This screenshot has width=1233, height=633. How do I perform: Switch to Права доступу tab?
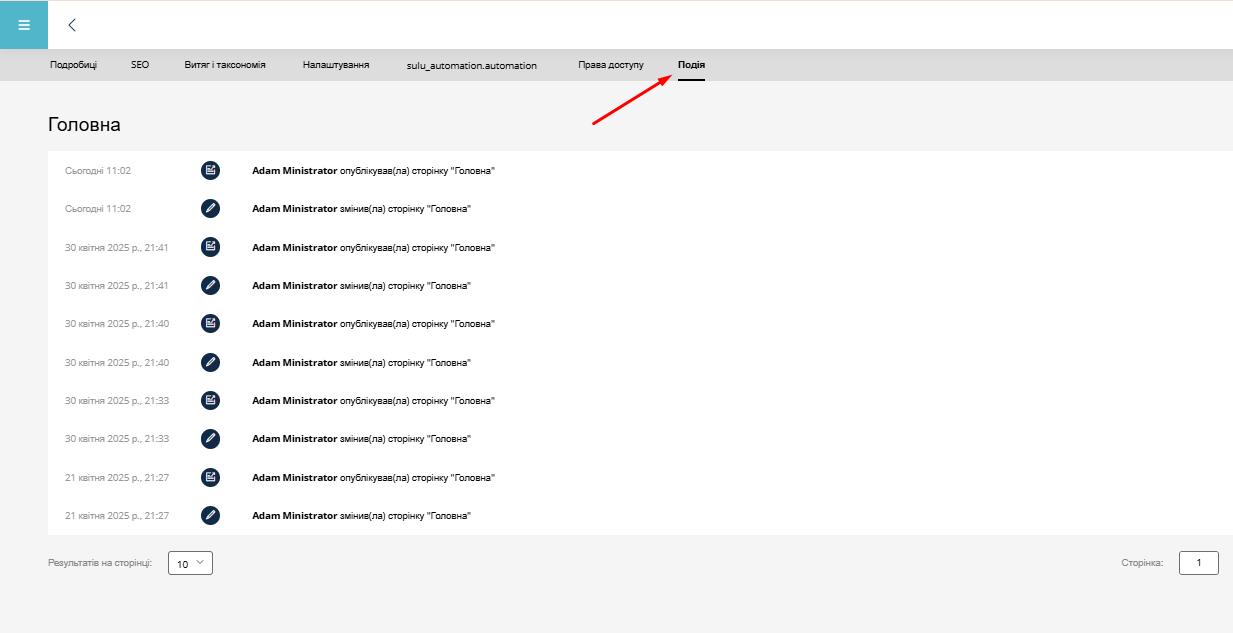[x=611, y=65]
